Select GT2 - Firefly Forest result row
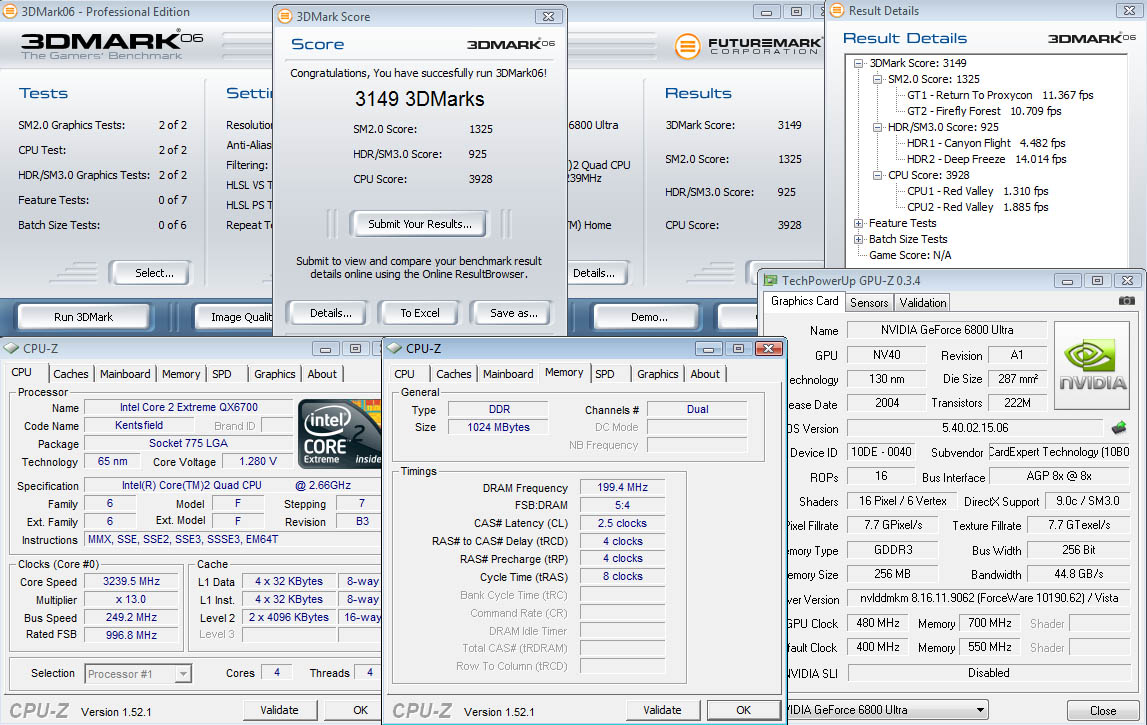 tap(984, 111)
